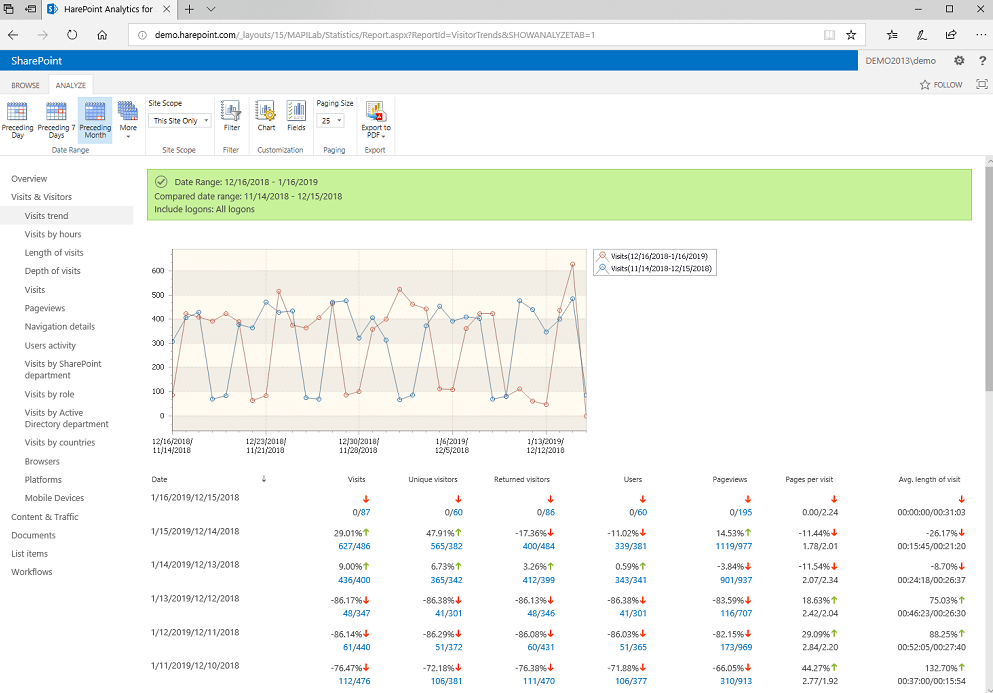Click visits value 627/486
993x693 pixels.
(355, 547)
